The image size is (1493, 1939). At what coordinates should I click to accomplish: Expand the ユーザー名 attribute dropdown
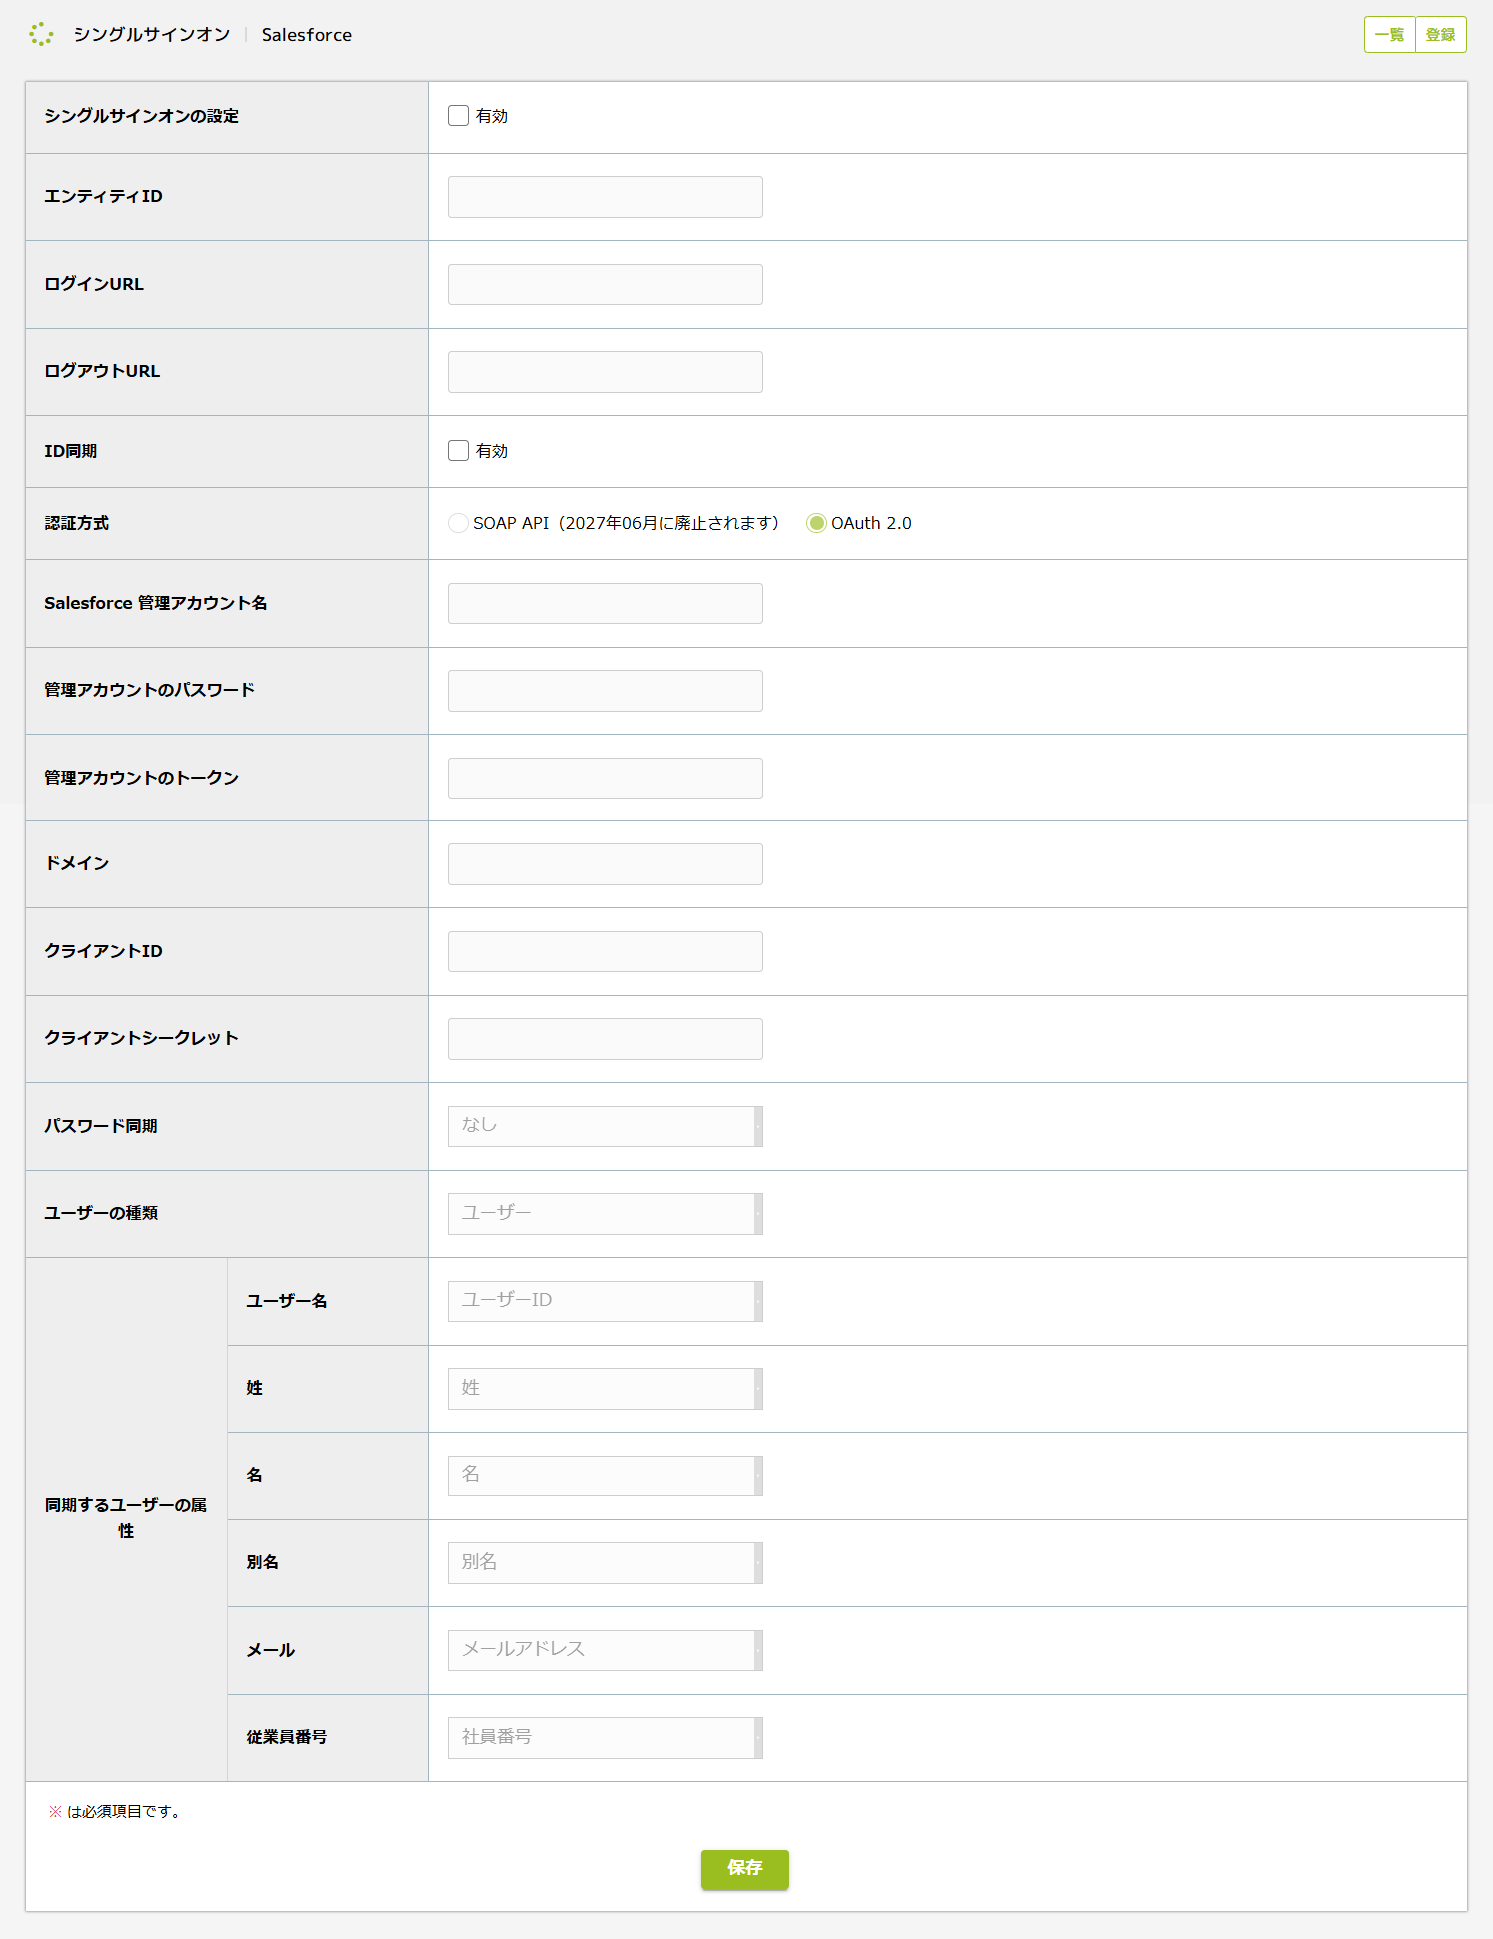coord(605,1301)
